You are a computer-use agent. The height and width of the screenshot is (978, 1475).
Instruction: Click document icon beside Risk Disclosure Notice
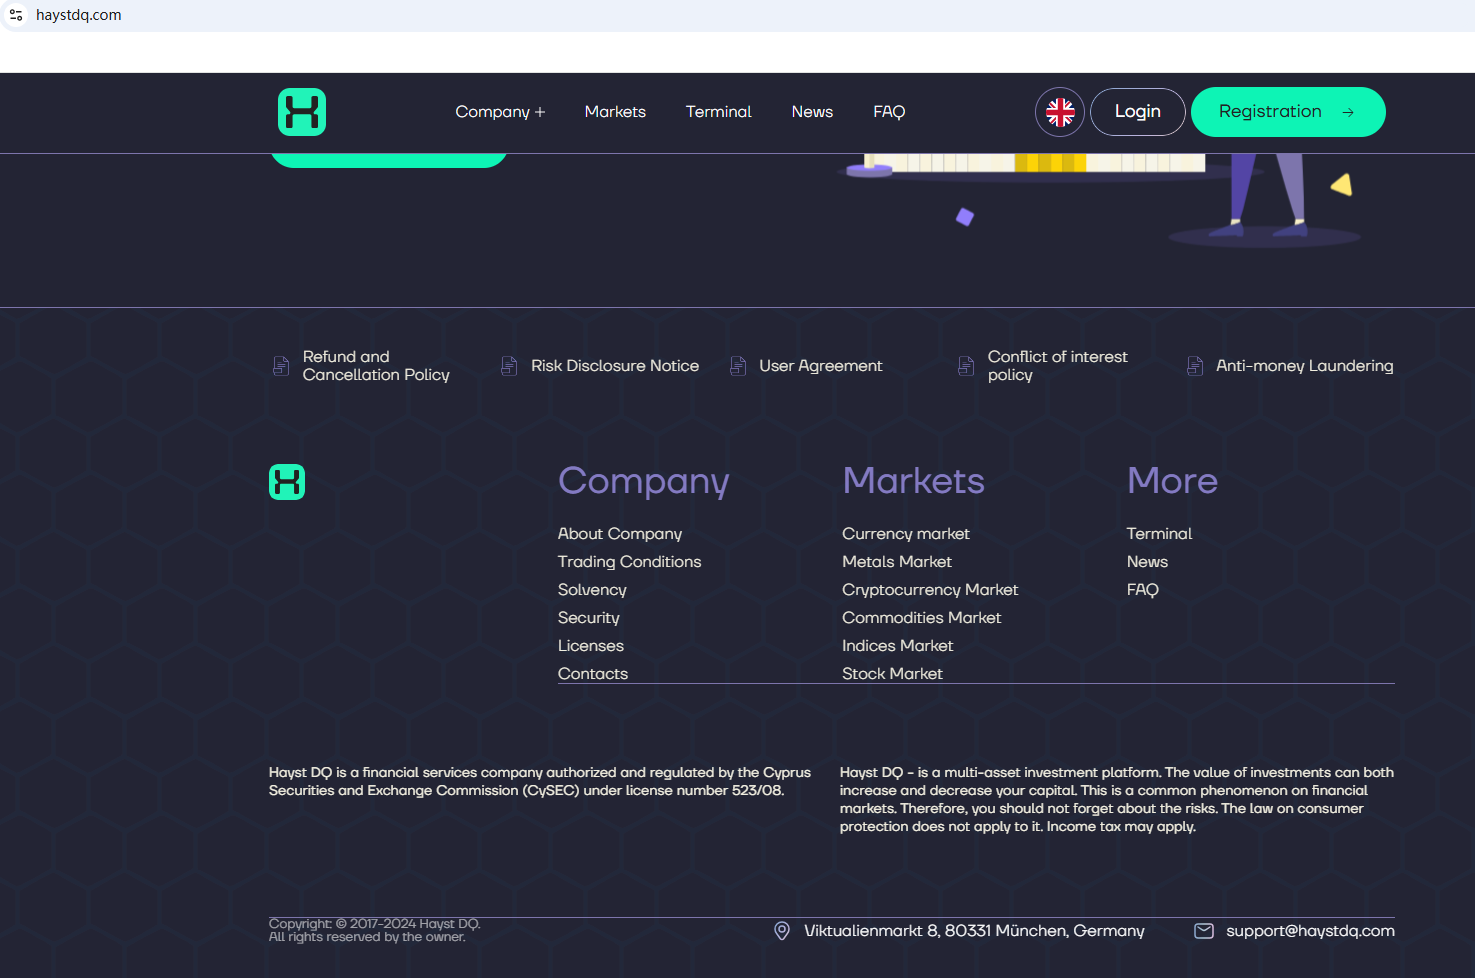(x=509, y=366)
